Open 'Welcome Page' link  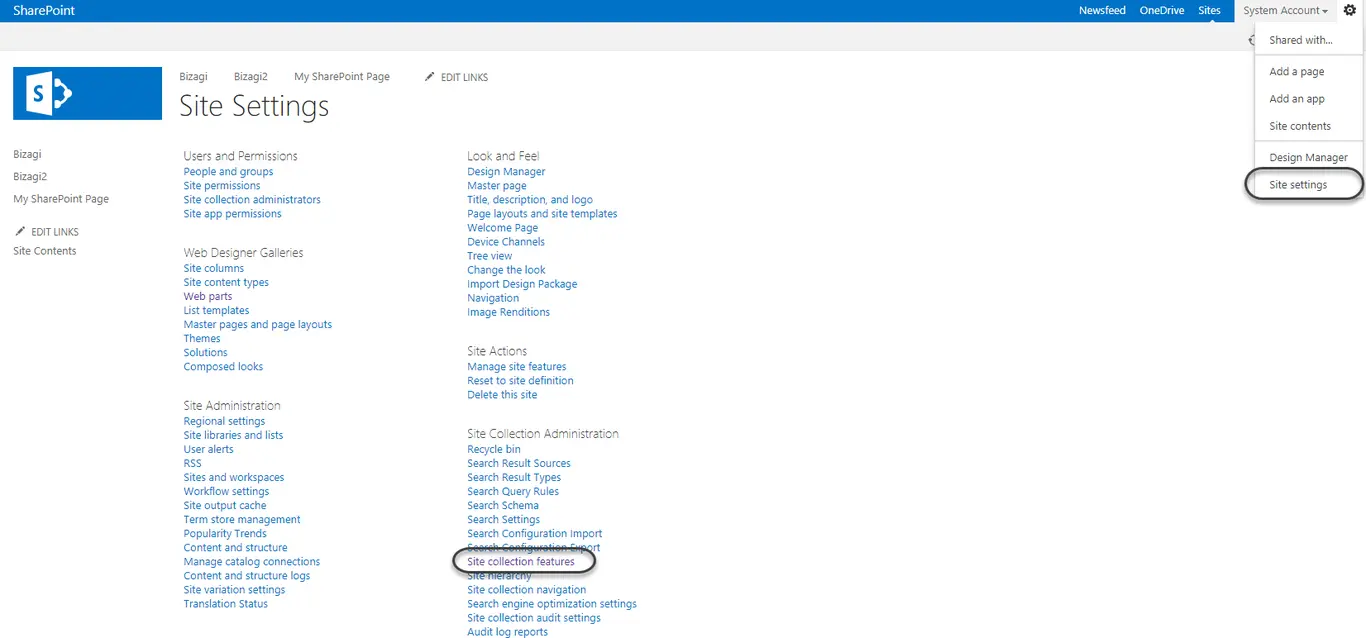pos(502,228)
